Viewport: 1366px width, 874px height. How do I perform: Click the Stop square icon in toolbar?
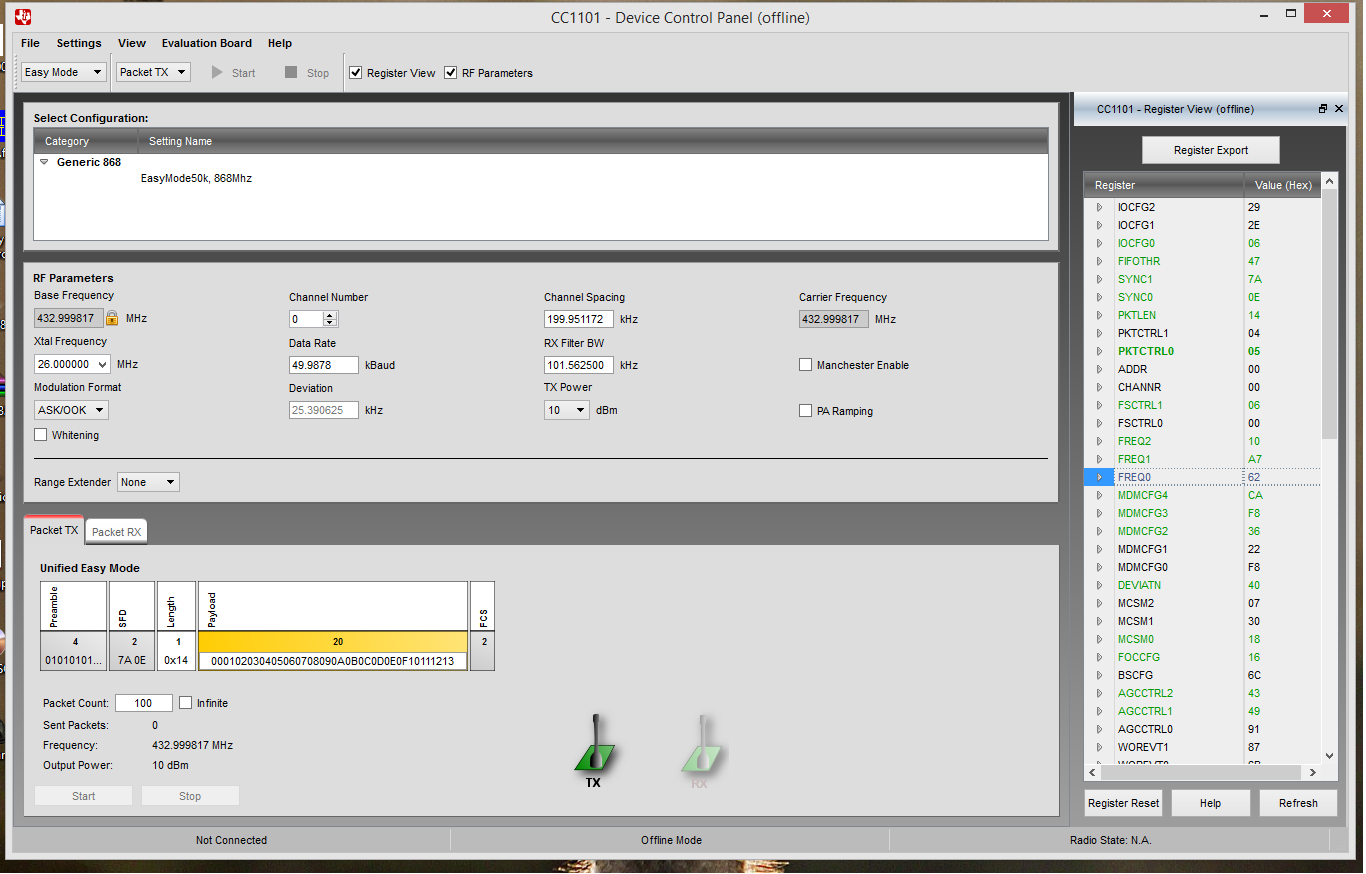pyautogui.click(x=291, y=73)
